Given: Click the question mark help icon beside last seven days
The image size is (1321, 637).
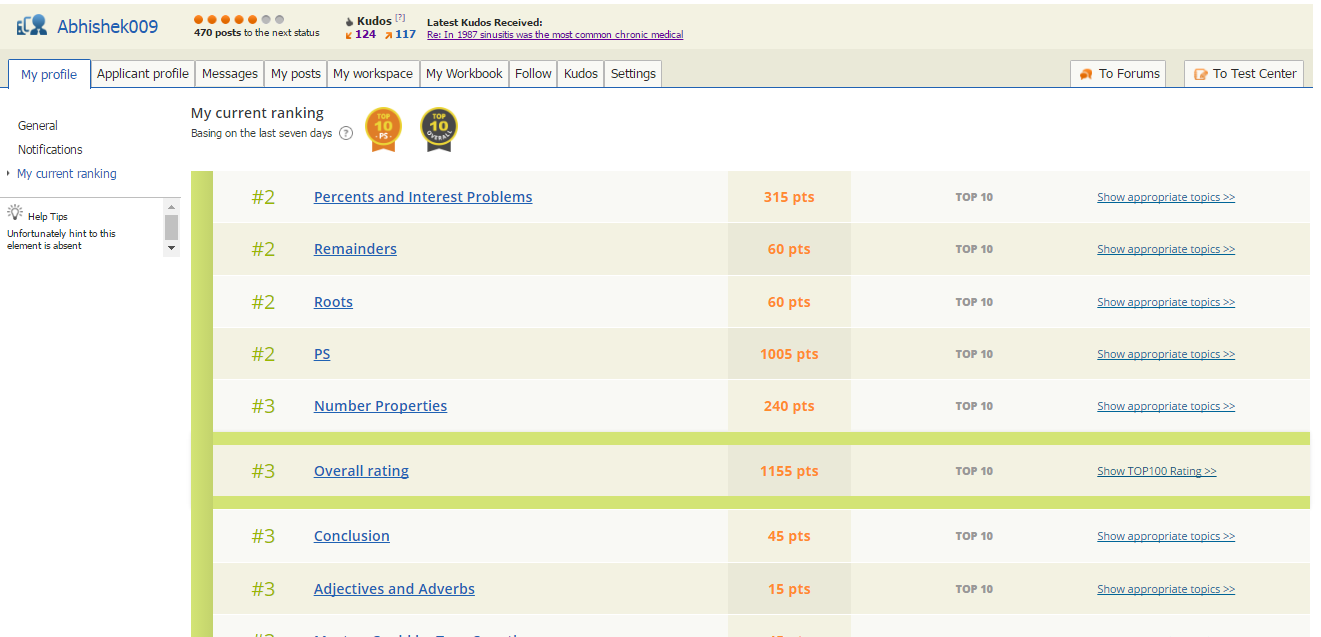Looking at the screenshot, I should pyautogui.click(x=346, y=133).
